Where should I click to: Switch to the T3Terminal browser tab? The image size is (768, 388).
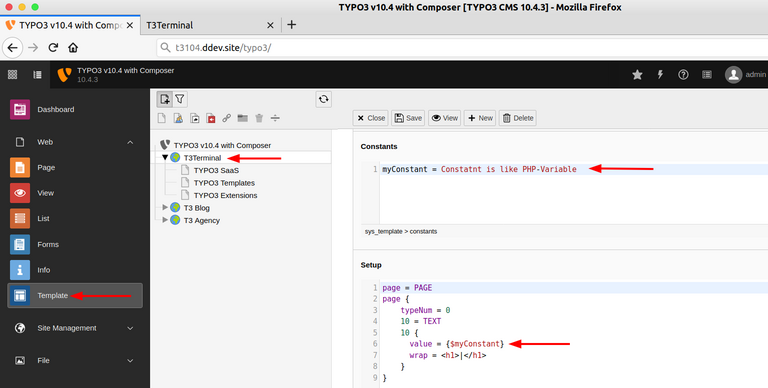click(x=210, y=25)
